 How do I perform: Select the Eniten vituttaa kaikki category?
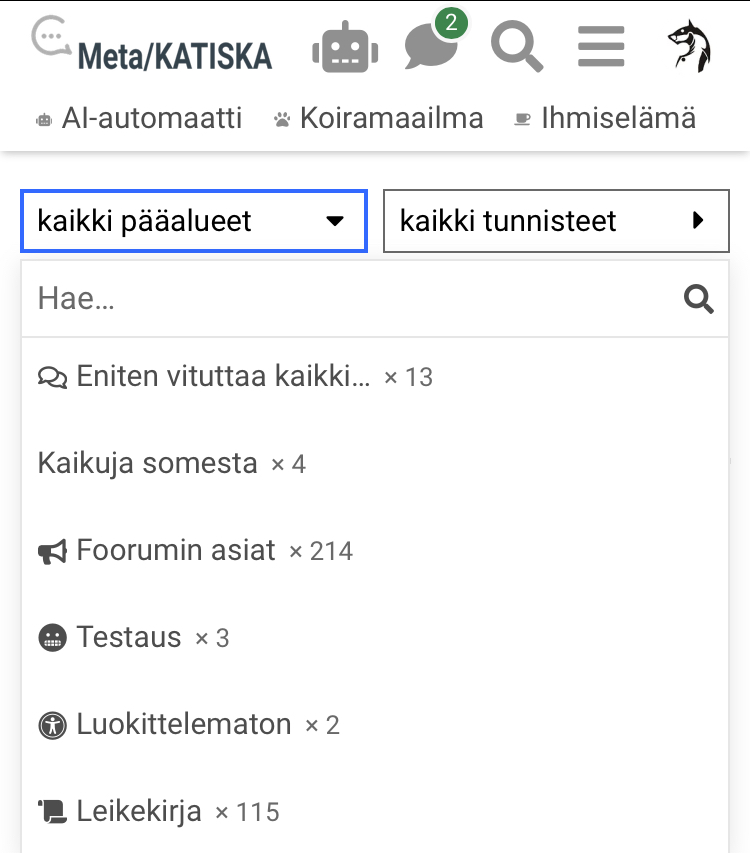click(x=222, y=377)
